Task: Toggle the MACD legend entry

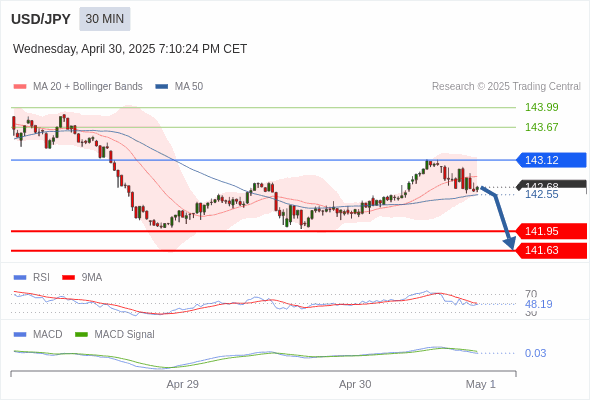Action: coord(38,334)
